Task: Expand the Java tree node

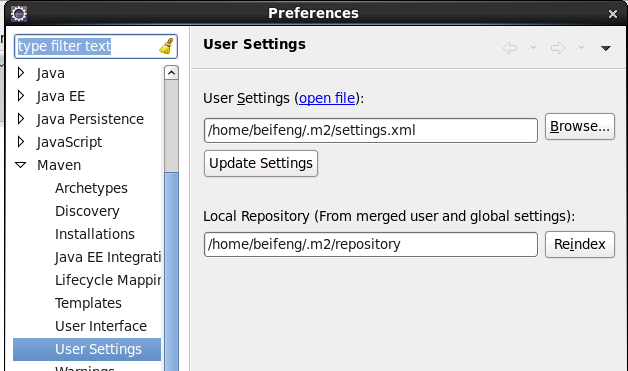Action: [x=21, y=73]
